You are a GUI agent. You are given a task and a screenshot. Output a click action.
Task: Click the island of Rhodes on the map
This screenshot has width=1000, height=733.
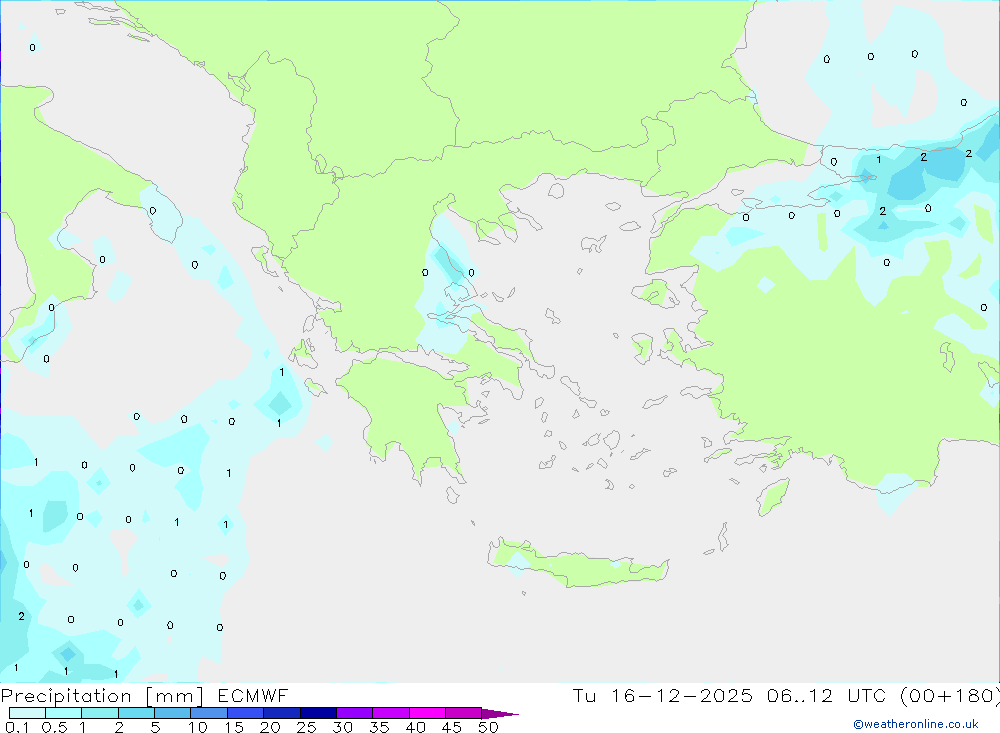click(772, 497)
